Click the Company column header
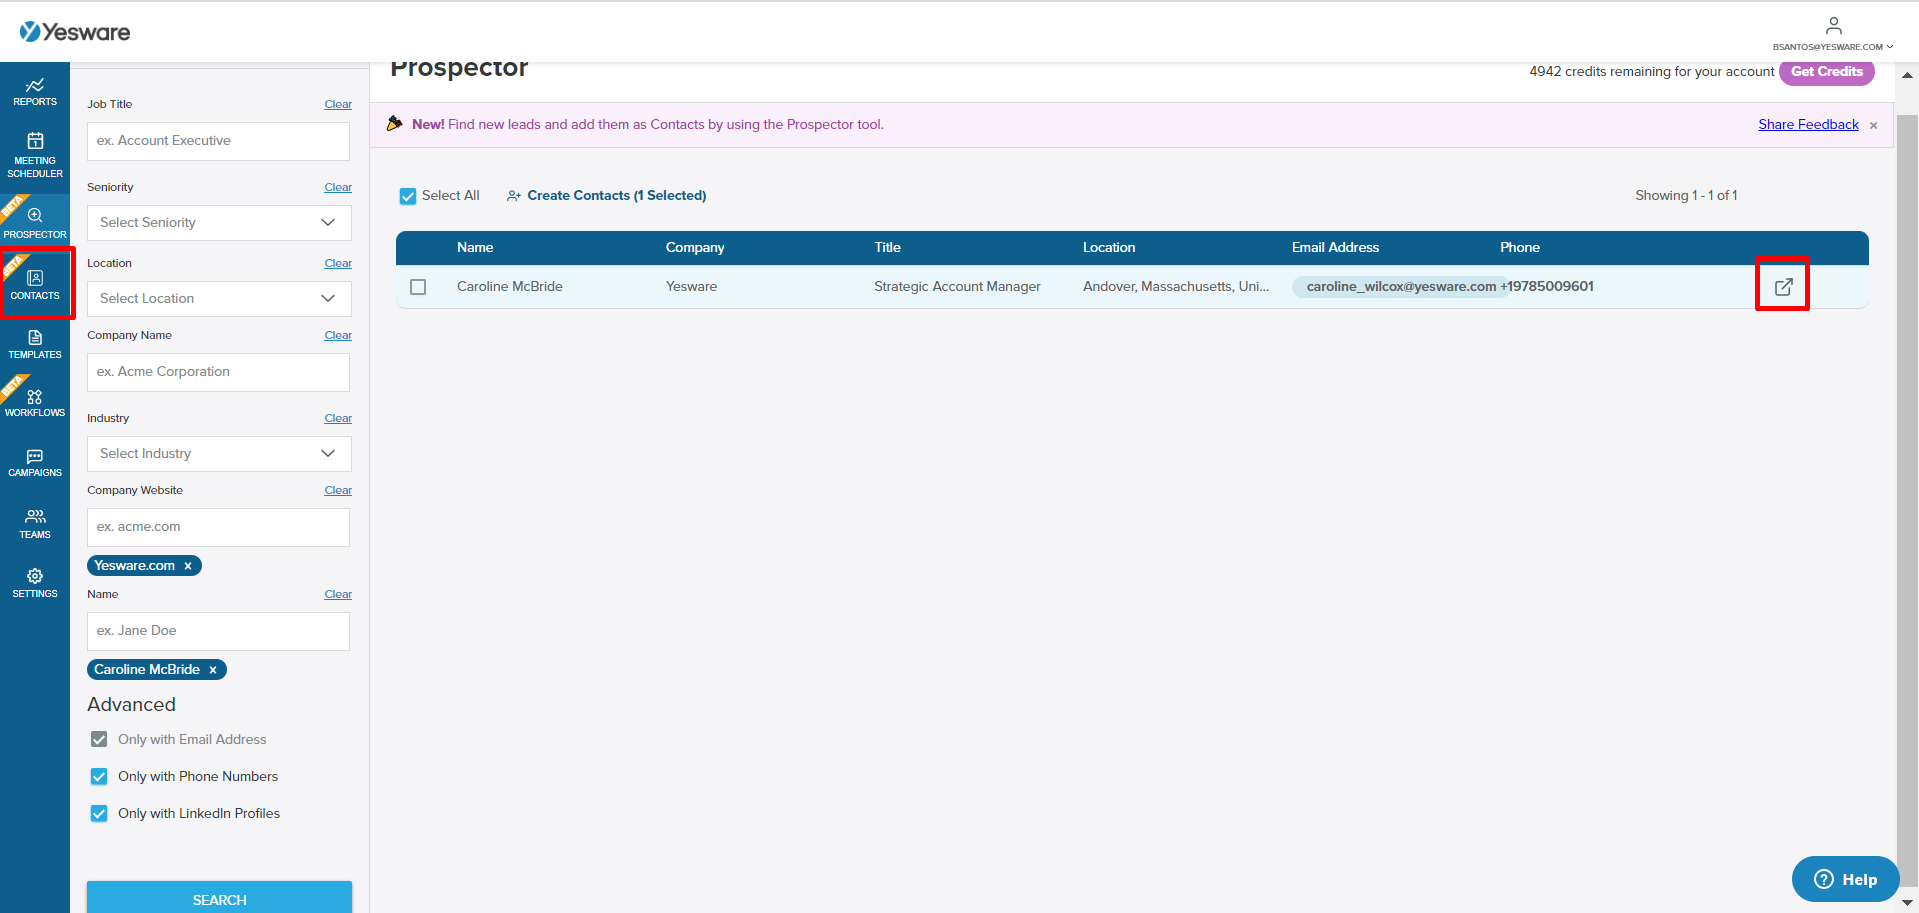 coord(695,247)
